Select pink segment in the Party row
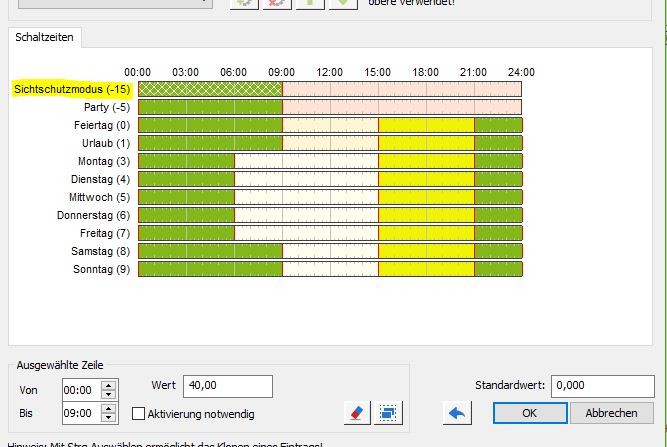The width and height of the screenshot is (667, 447). point(402,107)
